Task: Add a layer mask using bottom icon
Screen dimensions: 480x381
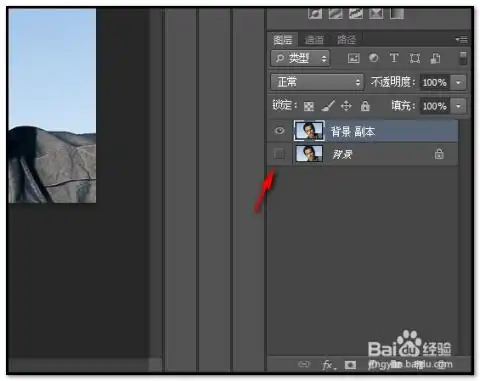Action: 350,365
